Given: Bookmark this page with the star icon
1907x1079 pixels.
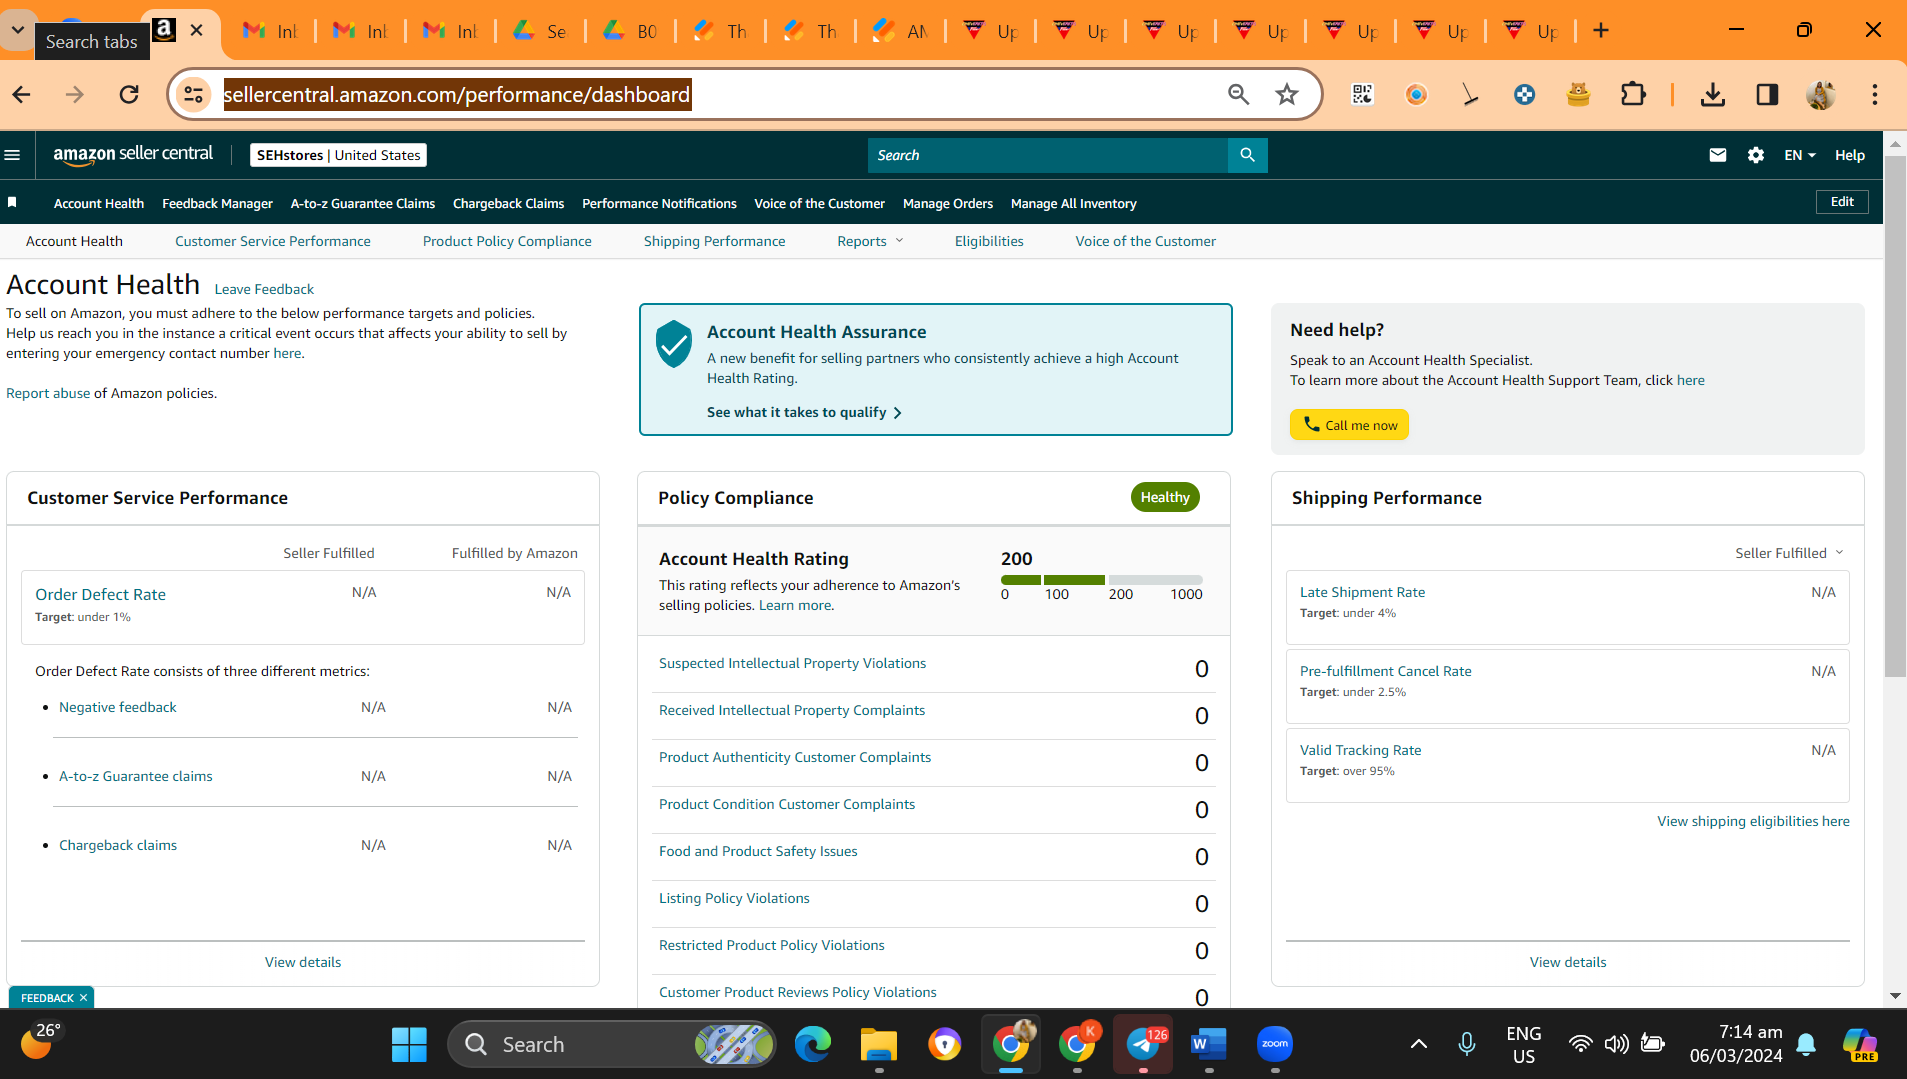Looking at the screenshot, I should click(x=1287, y=95).
